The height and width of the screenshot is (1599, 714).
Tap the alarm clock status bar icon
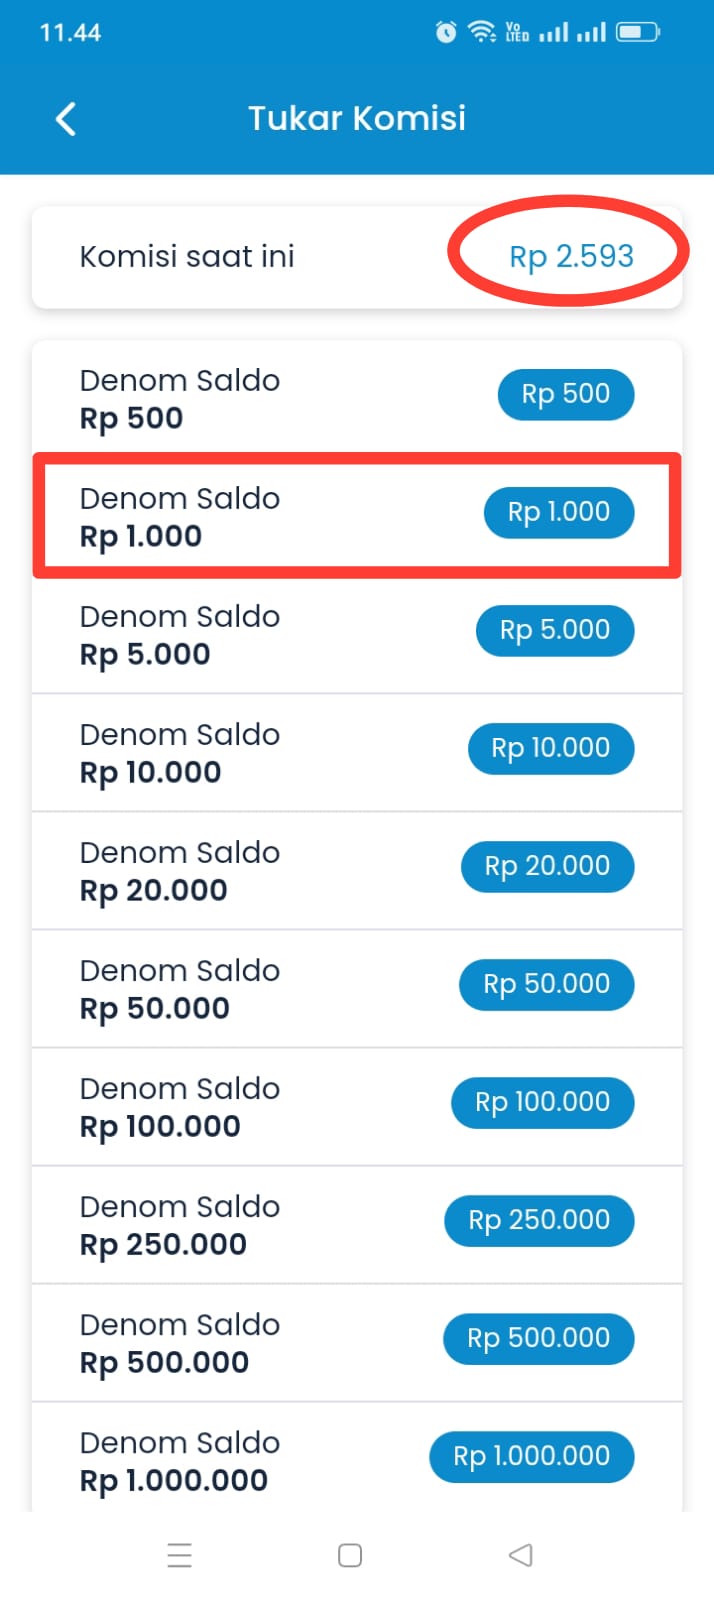pos(446,31)
